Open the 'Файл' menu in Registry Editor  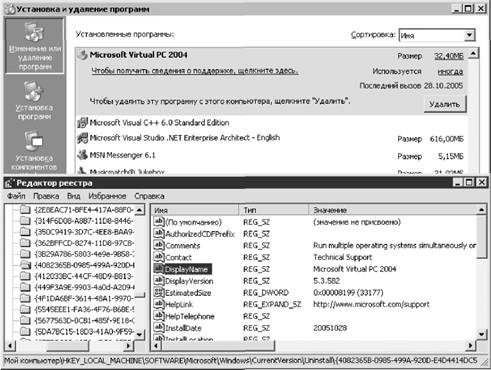tap(16, 196)
